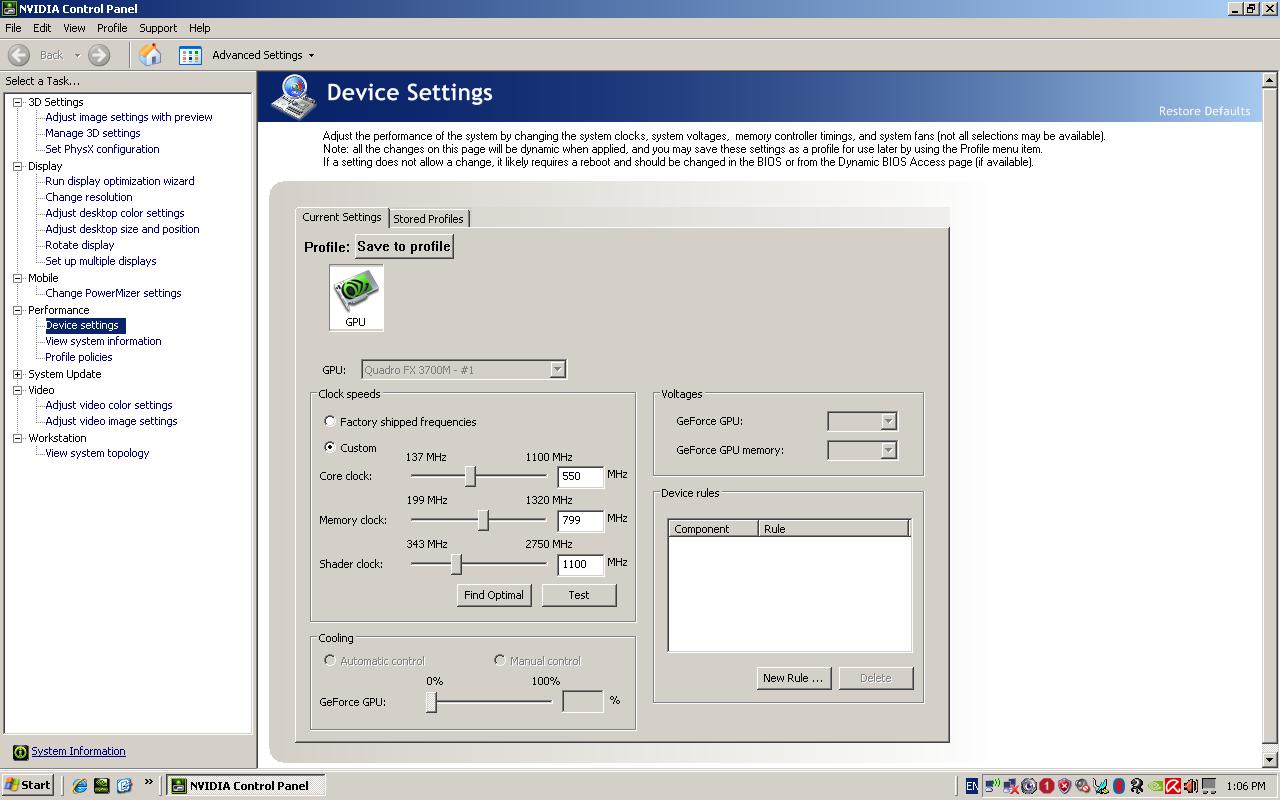Click the Core clock MHz input field

(x=581, y=477)
